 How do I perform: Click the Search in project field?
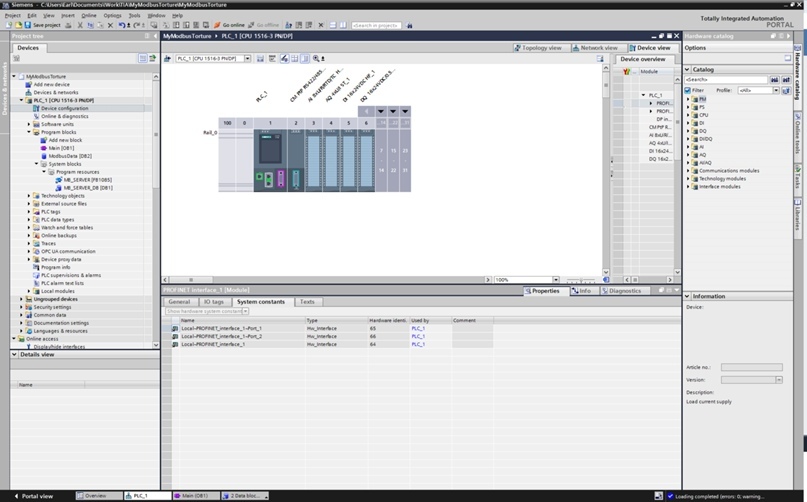coord(376,25)
